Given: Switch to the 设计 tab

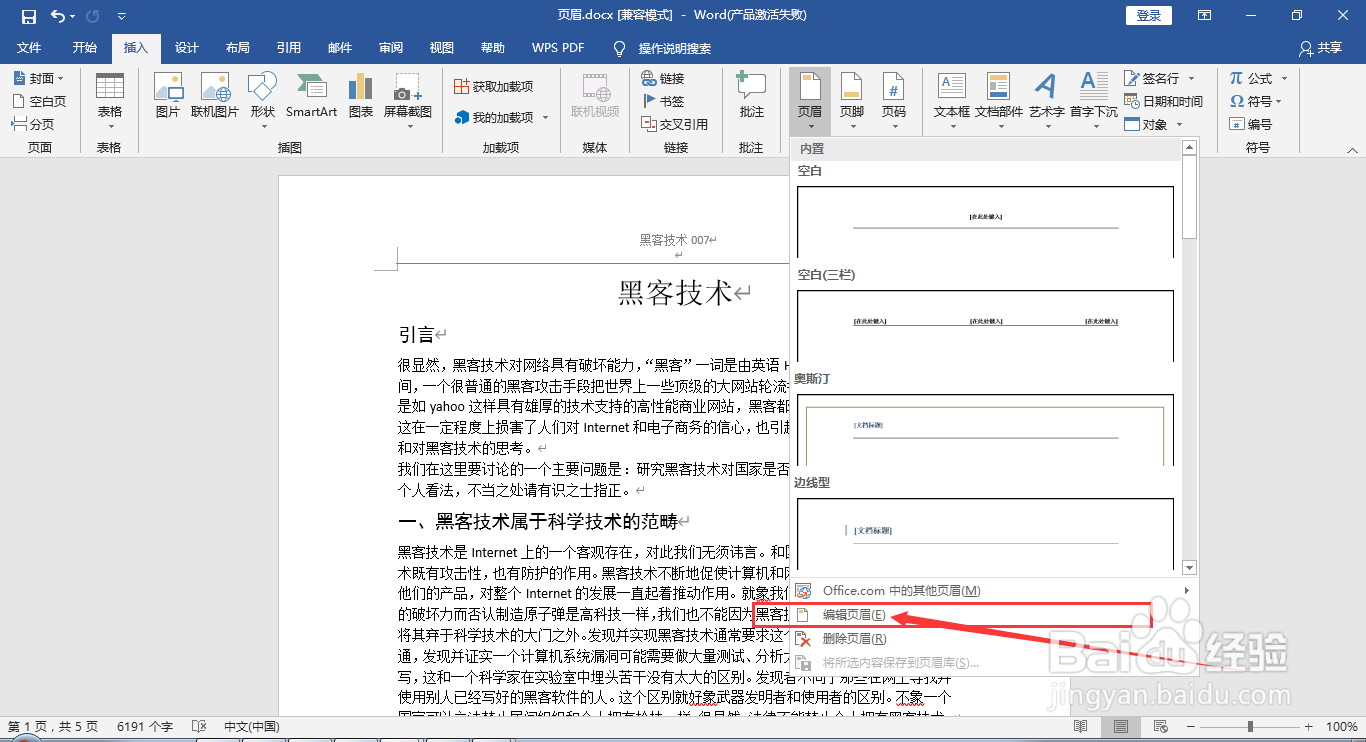Looking at the screenshot, I should pyautogui.click(x=187, y=48).
